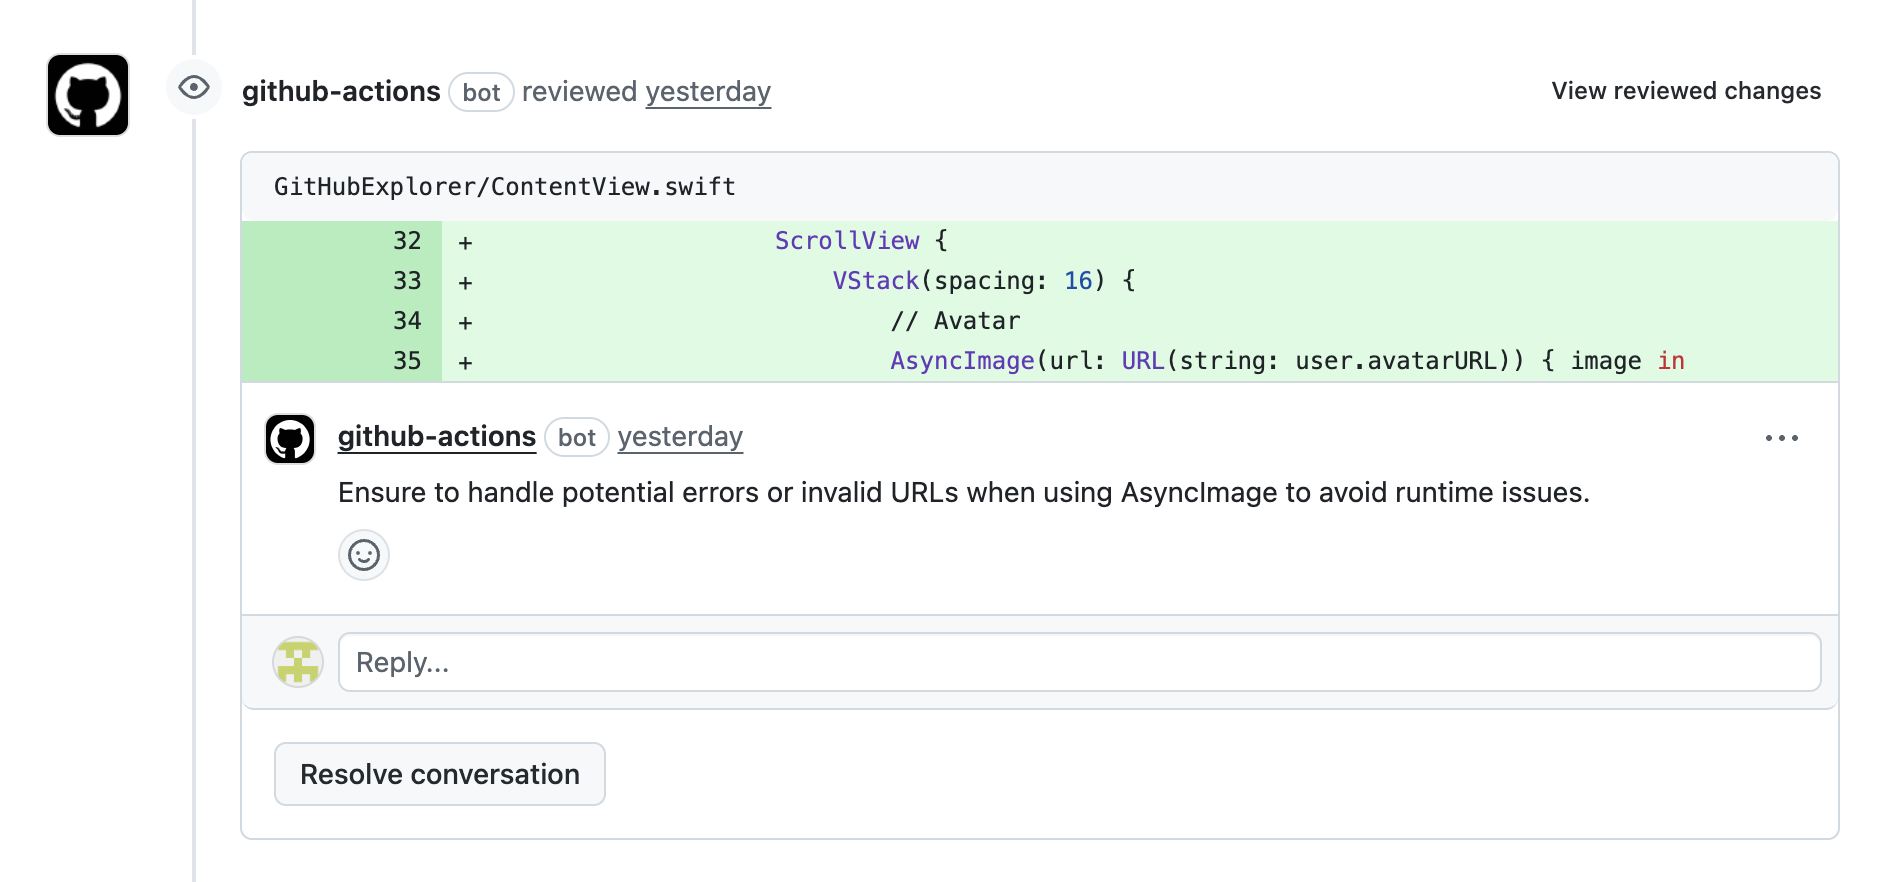Open file GitHubExplorer/ContentView.swift

505,187
